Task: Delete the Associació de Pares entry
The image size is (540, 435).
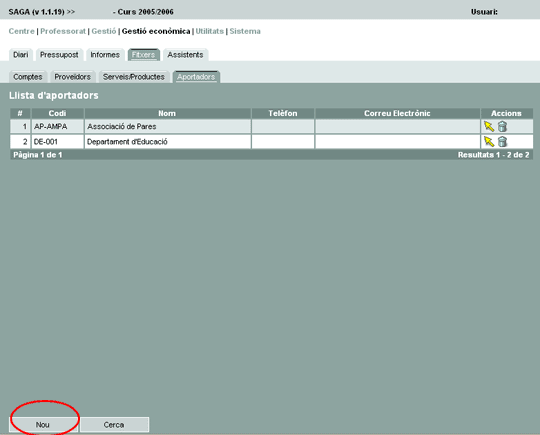Action: tap(502, 126)
